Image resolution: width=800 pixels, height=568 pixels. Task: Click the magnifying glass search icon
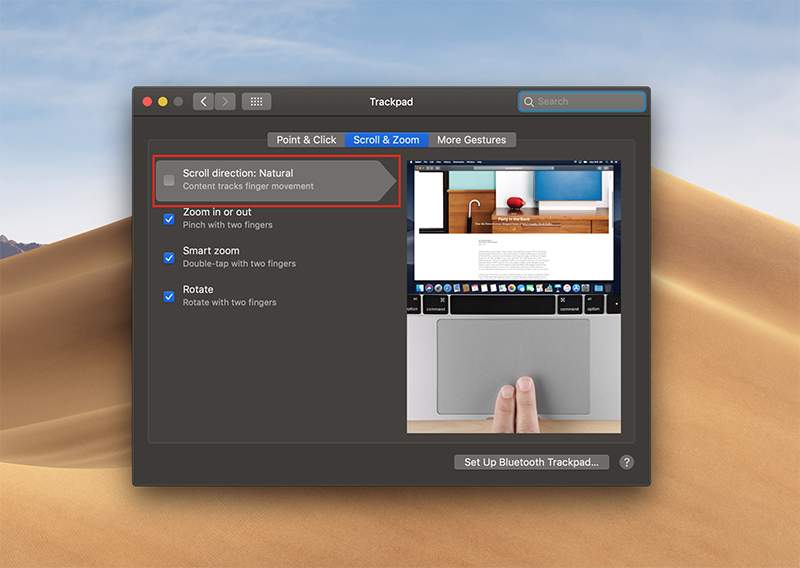click(x=529, y=102)
